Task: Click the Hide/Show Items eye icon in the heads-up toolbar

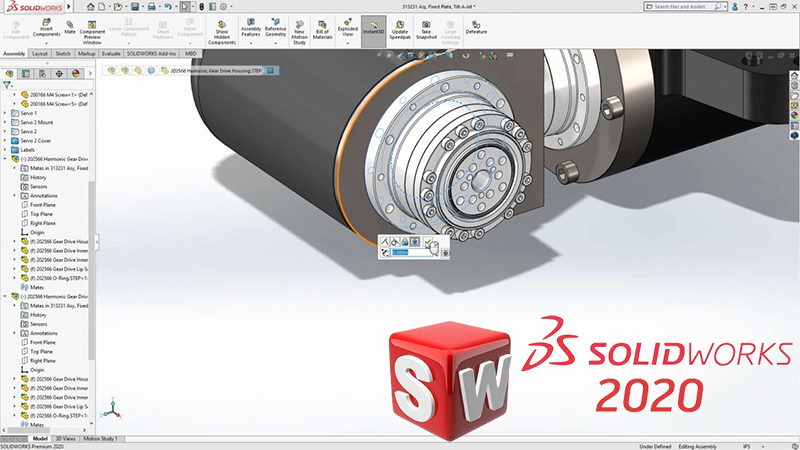Action: pyautogui.click(x=466, y=55)
